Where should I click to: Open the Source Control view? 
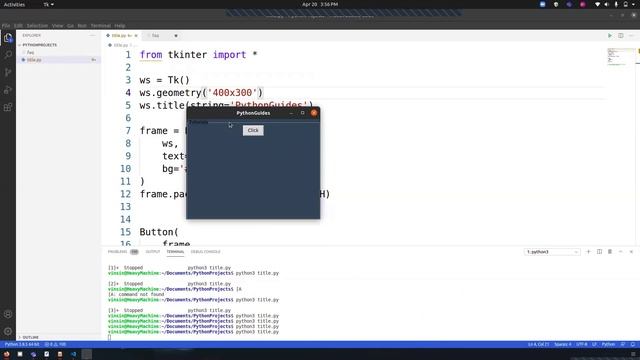(8, 72)
